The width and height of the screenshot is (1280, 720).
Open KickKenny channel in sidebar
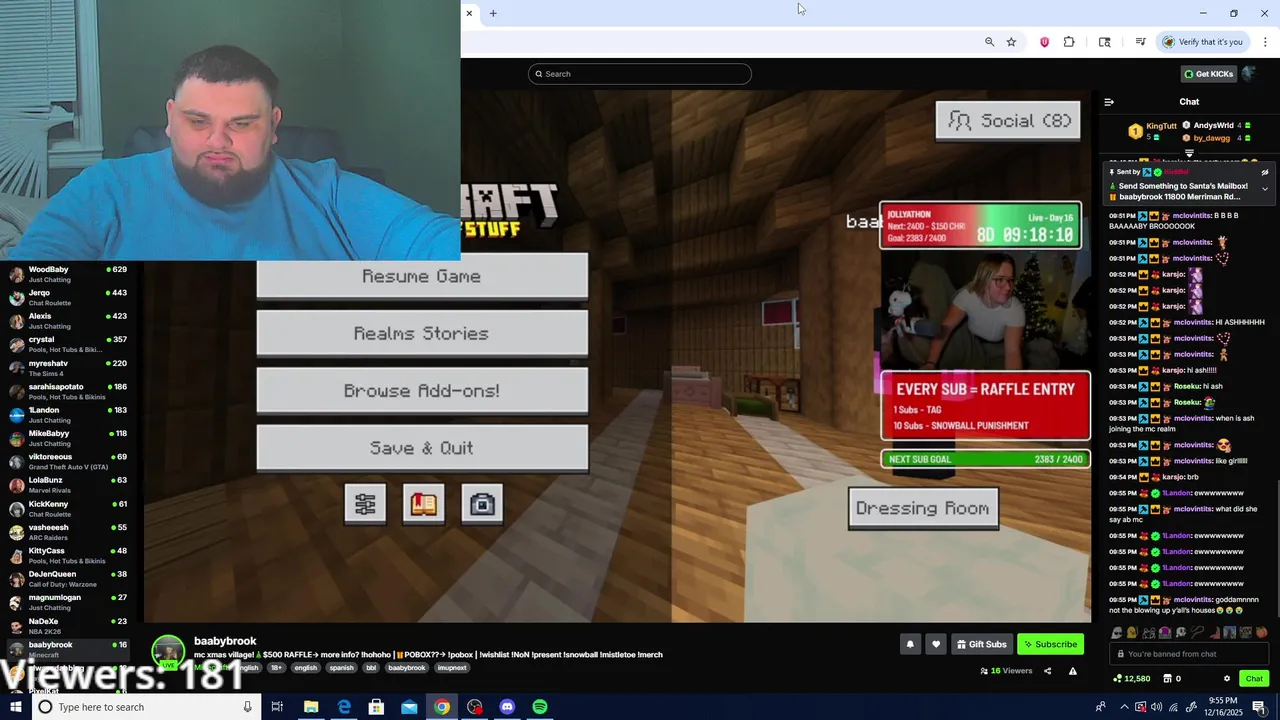(x=70, y=508)
